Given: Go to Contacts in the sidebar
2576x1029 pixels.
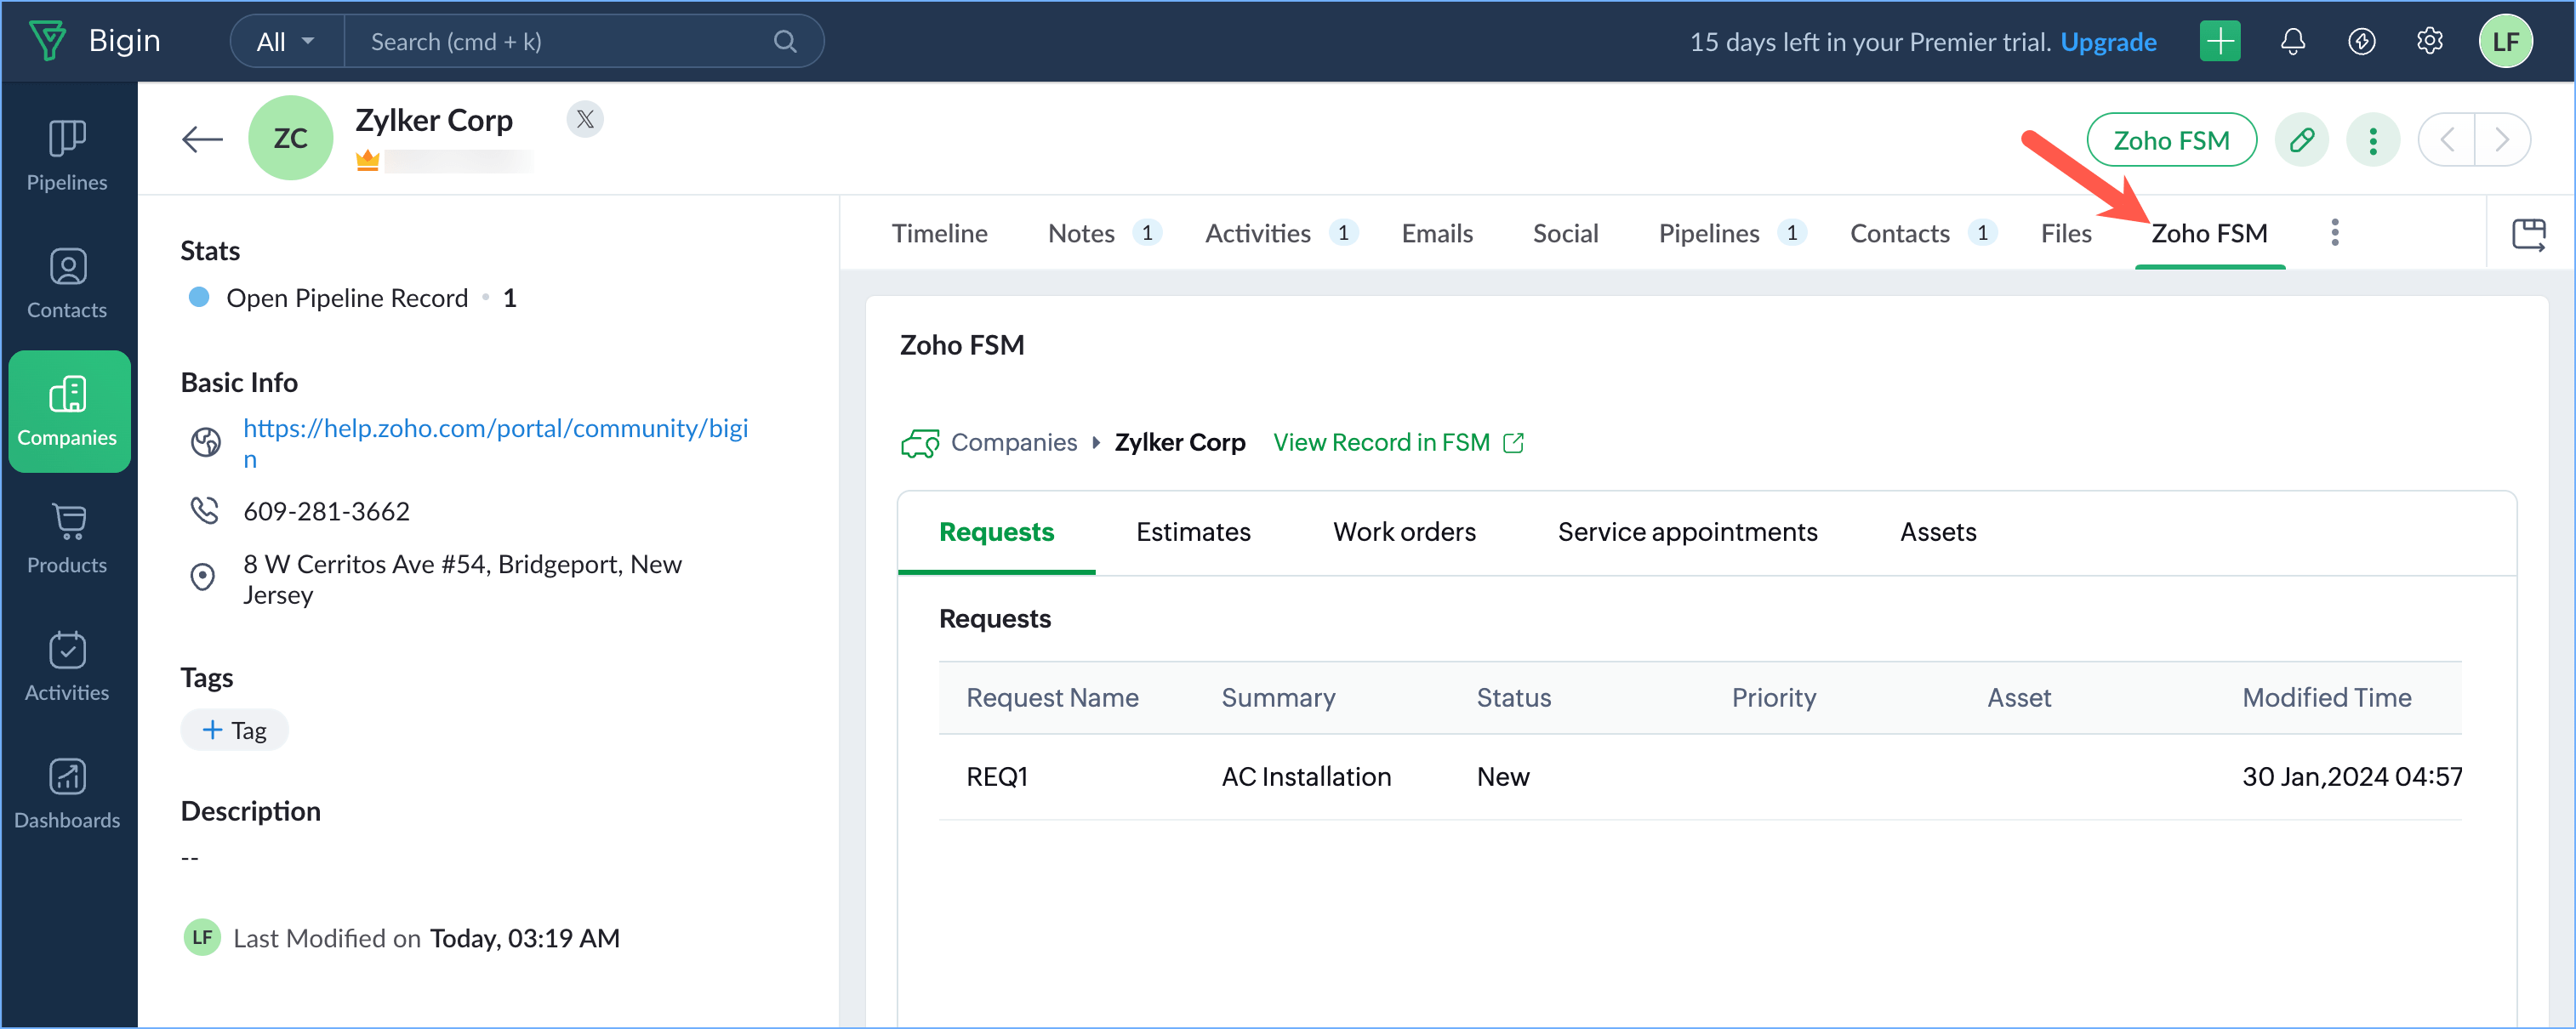Looking at the screenshot, I should (67, 283).
